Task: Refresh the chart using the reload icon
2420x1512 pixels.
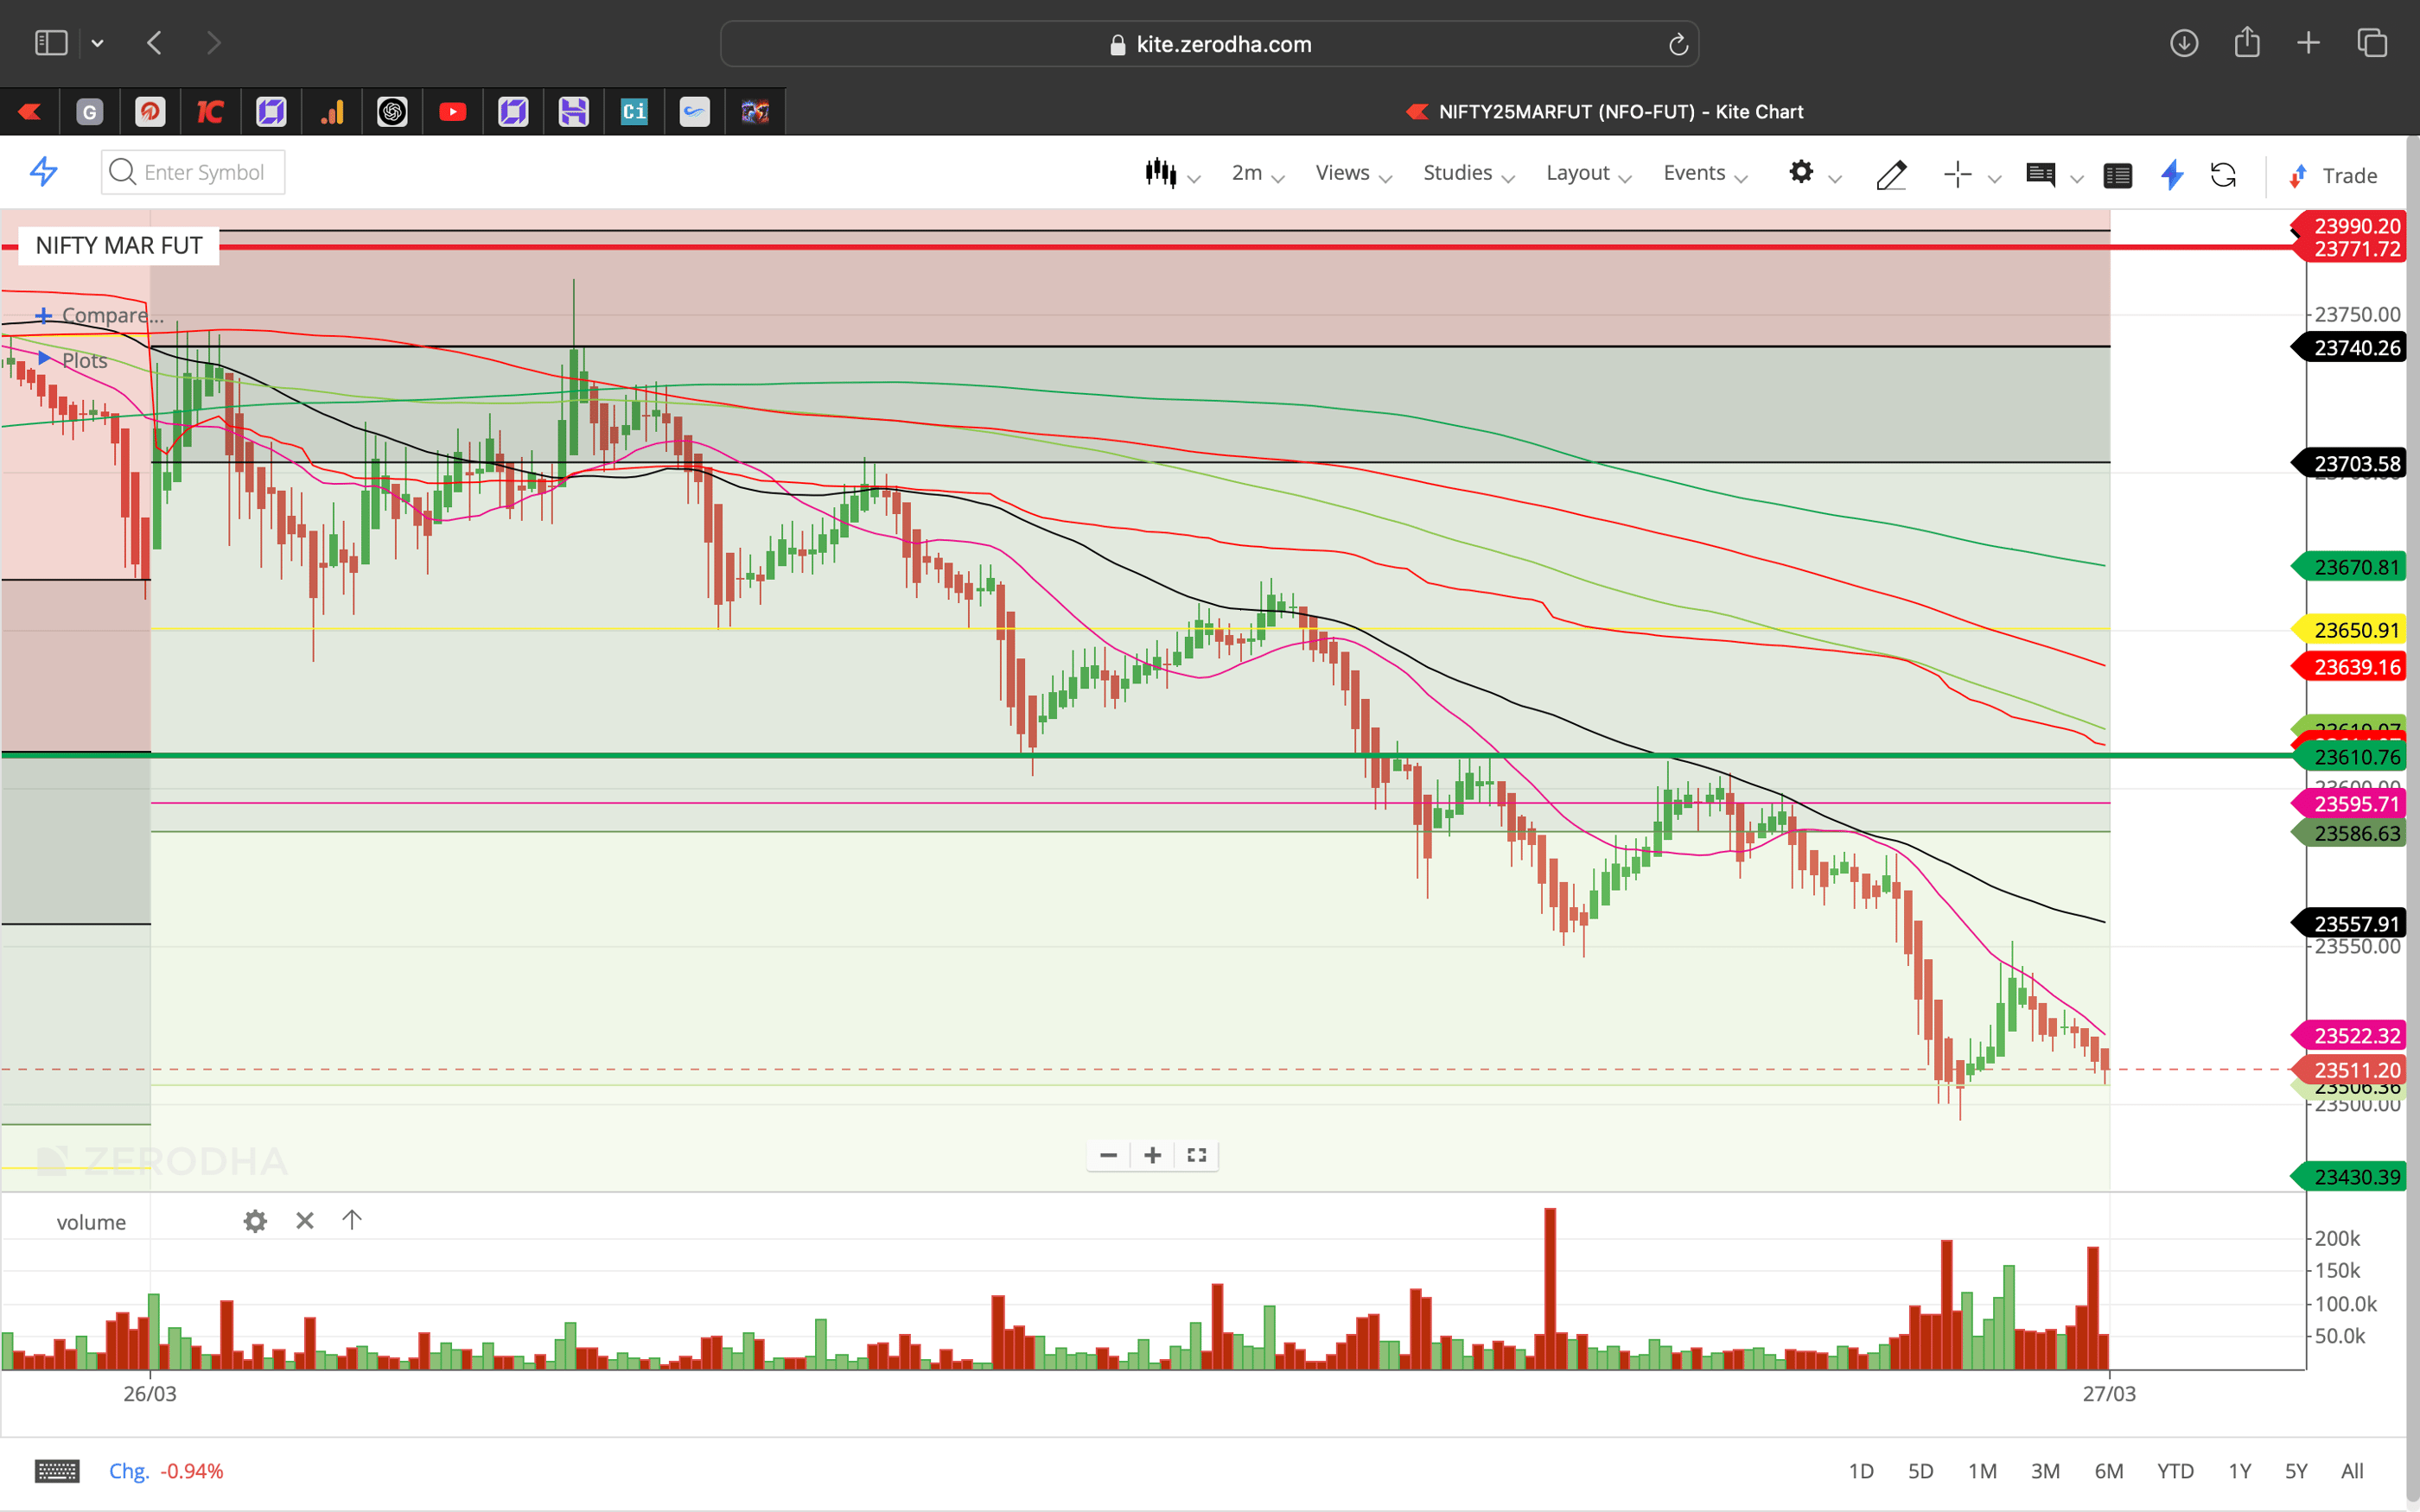Action: [x=2225, y=175]
